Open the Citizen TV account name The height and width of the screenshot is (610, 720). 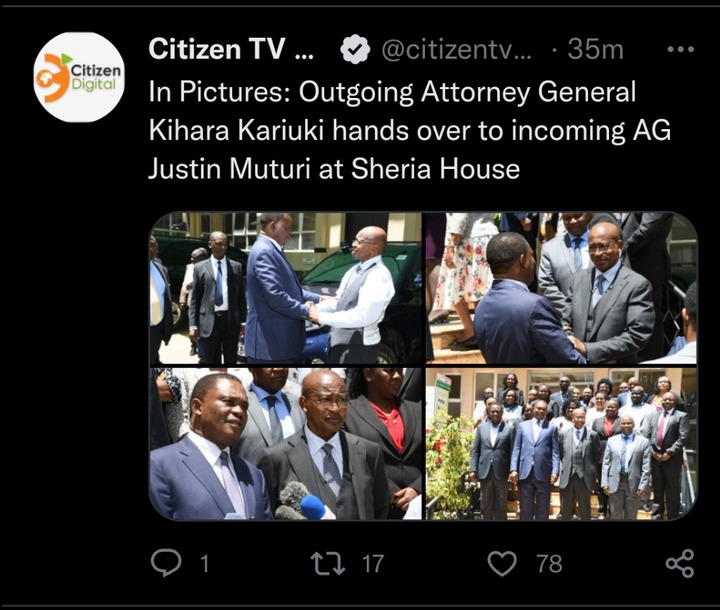pos(231,49)
